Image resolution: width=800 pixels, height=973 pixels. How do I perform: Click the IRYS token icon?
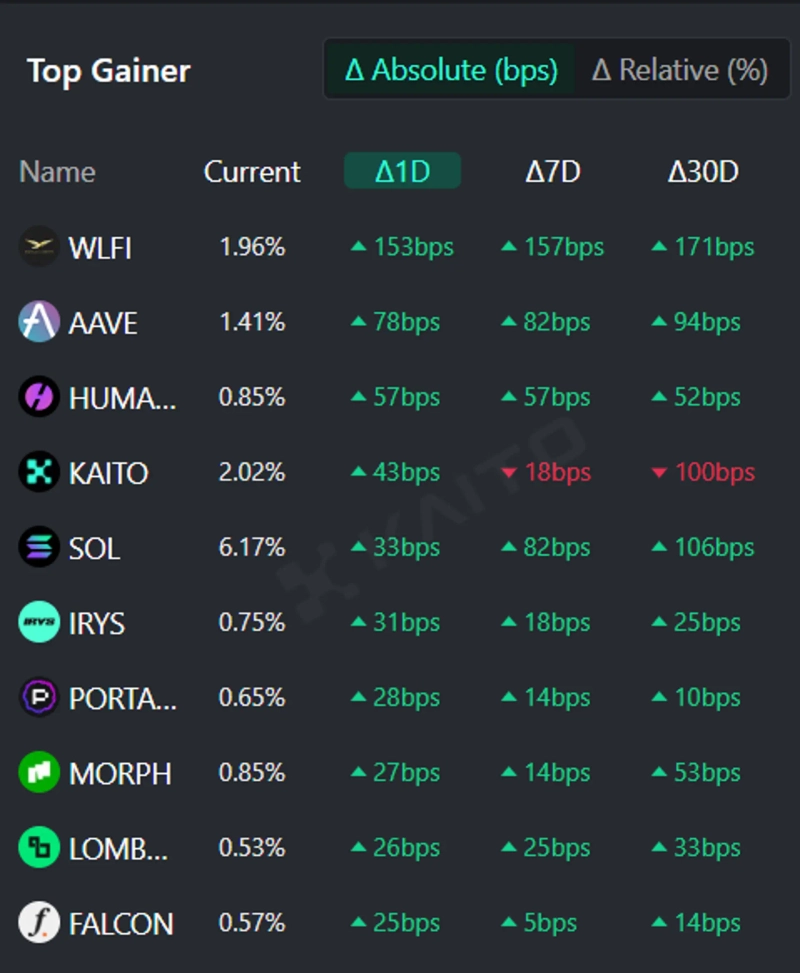(39, 622)
